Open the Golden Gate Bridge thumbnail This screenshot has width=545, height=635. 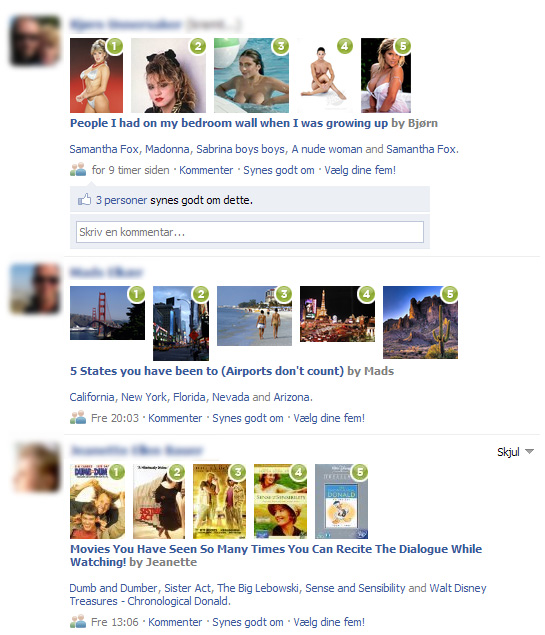click(x=107, y=313)
